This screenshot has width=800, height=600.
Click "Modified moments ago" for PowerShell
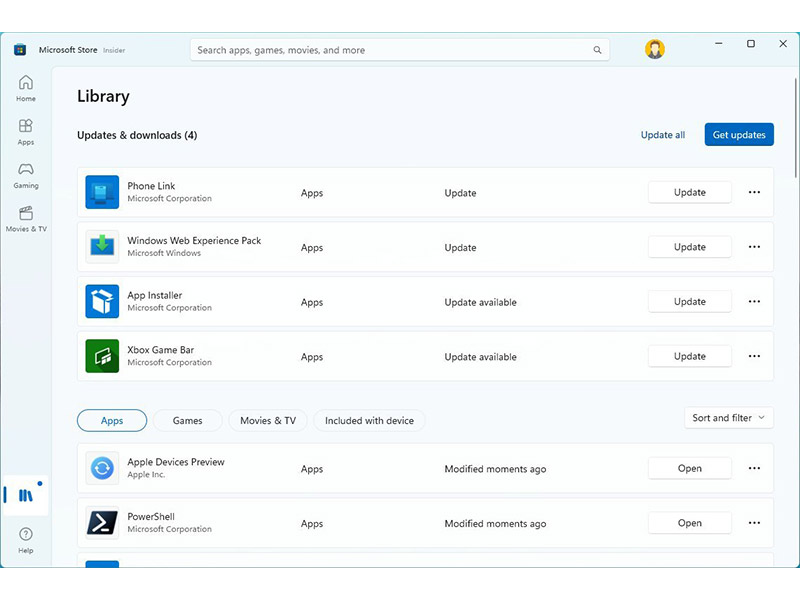[495, 523]
